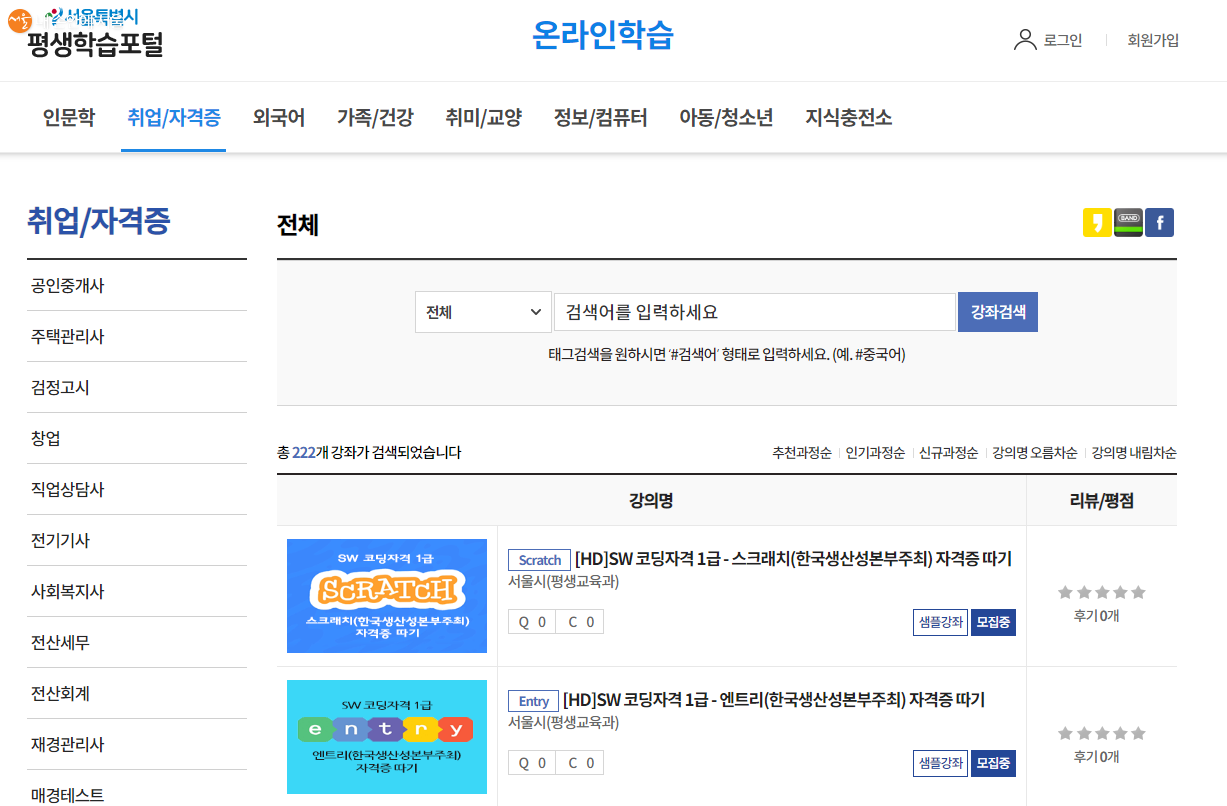Click the Scratch tag badge
This screenshot has height=806, width=1227.
539,560
